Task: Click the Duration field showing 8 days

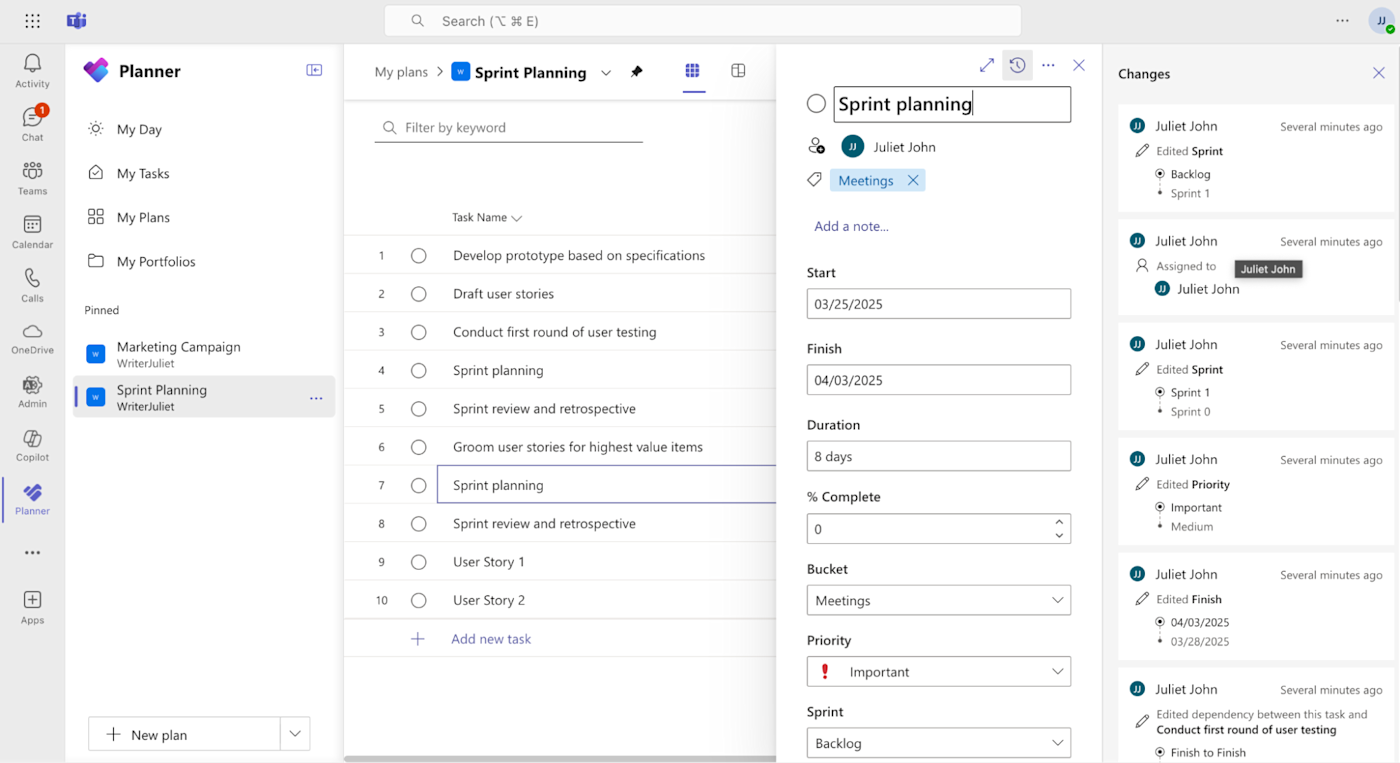Action: (939, 456)
